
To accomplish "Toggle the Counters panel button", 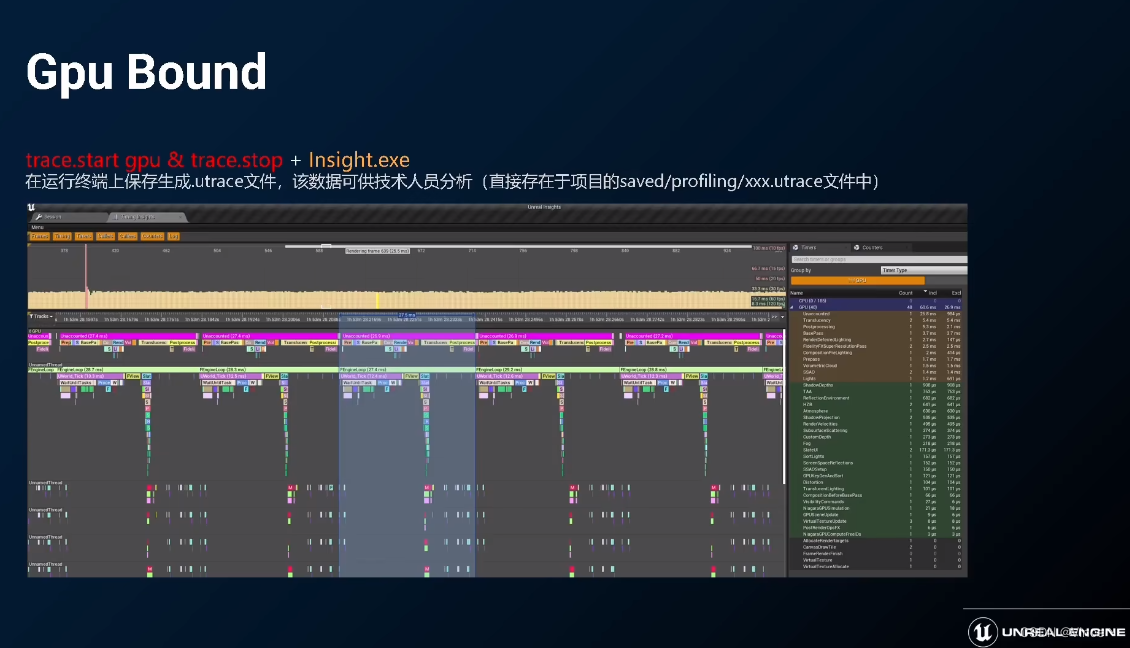I will [153, 236].
